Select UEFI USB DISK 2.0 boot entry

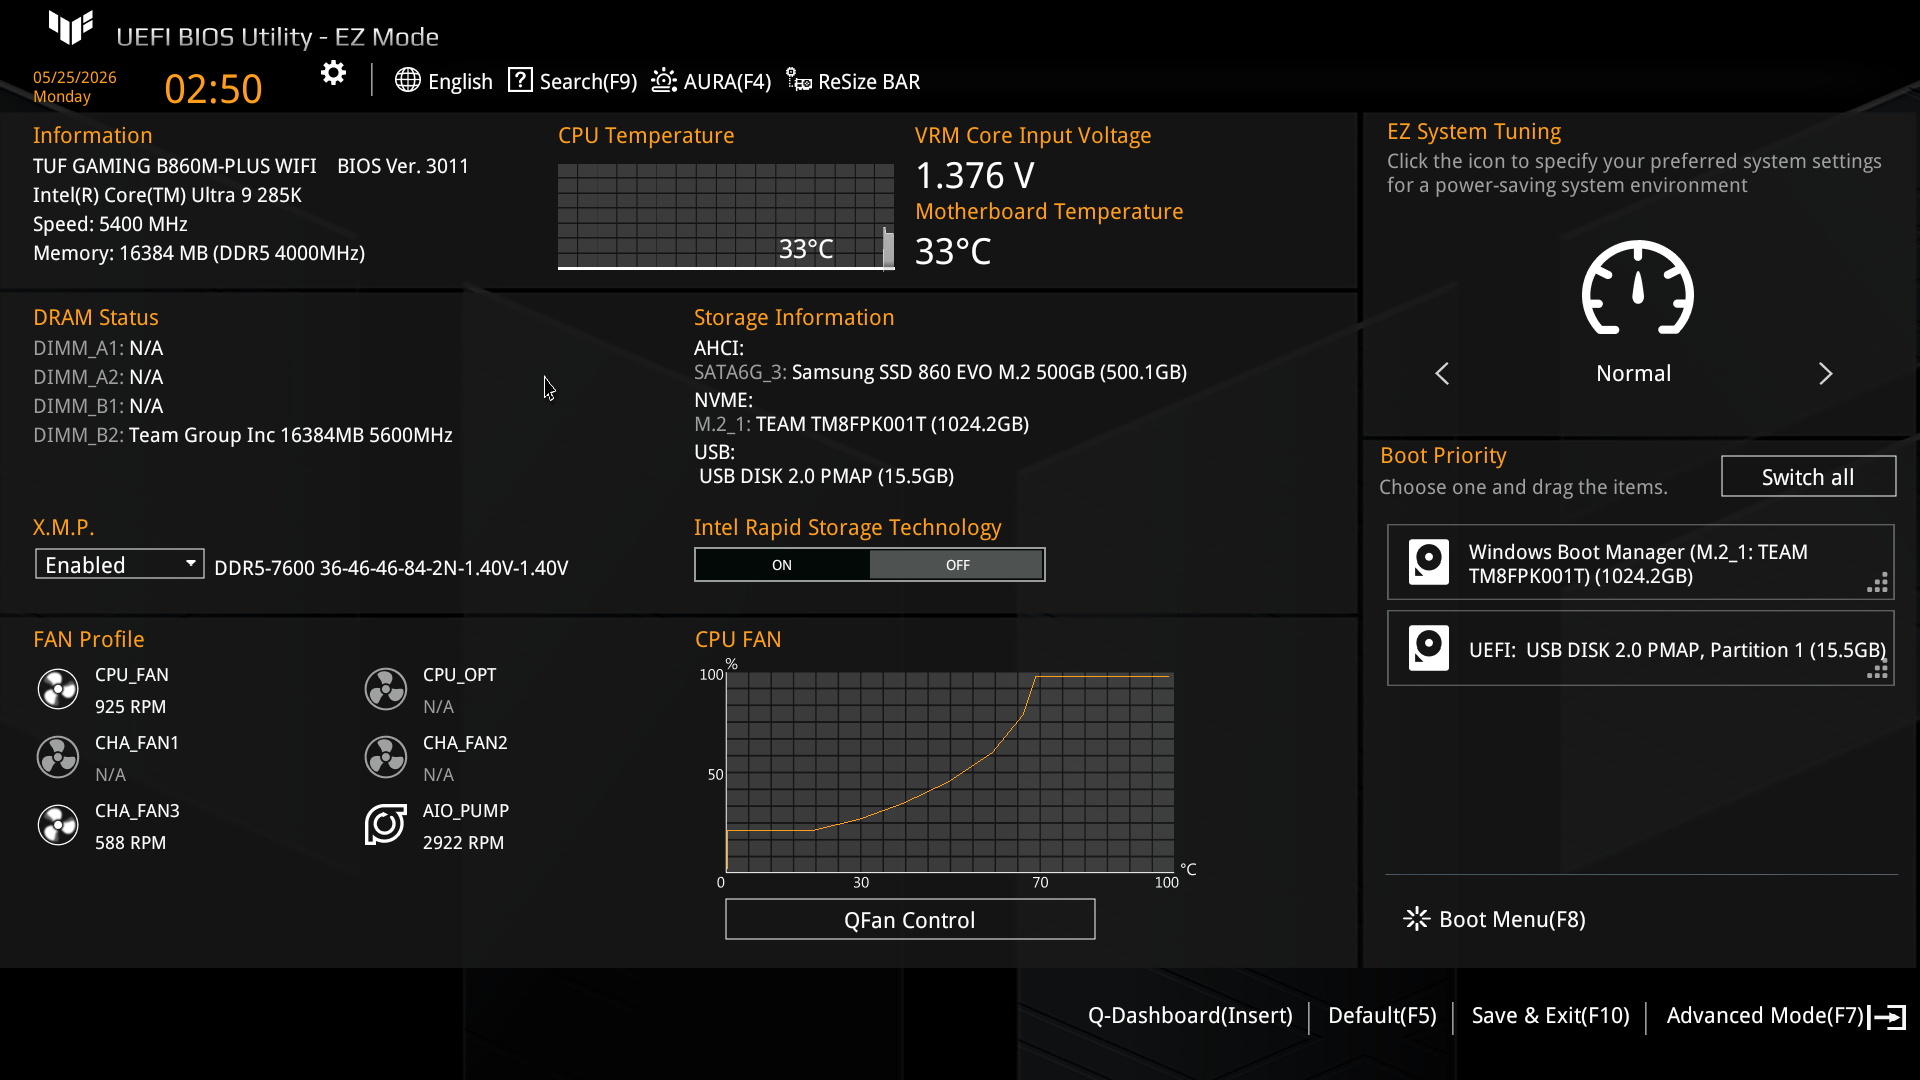[x=1640, y=649]
